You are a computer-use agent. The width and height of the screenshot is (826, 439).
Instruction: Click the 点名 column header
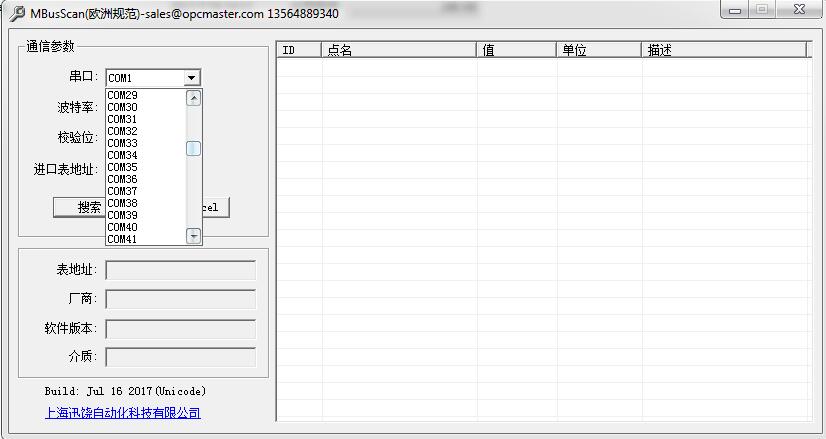tap(398, 50)
